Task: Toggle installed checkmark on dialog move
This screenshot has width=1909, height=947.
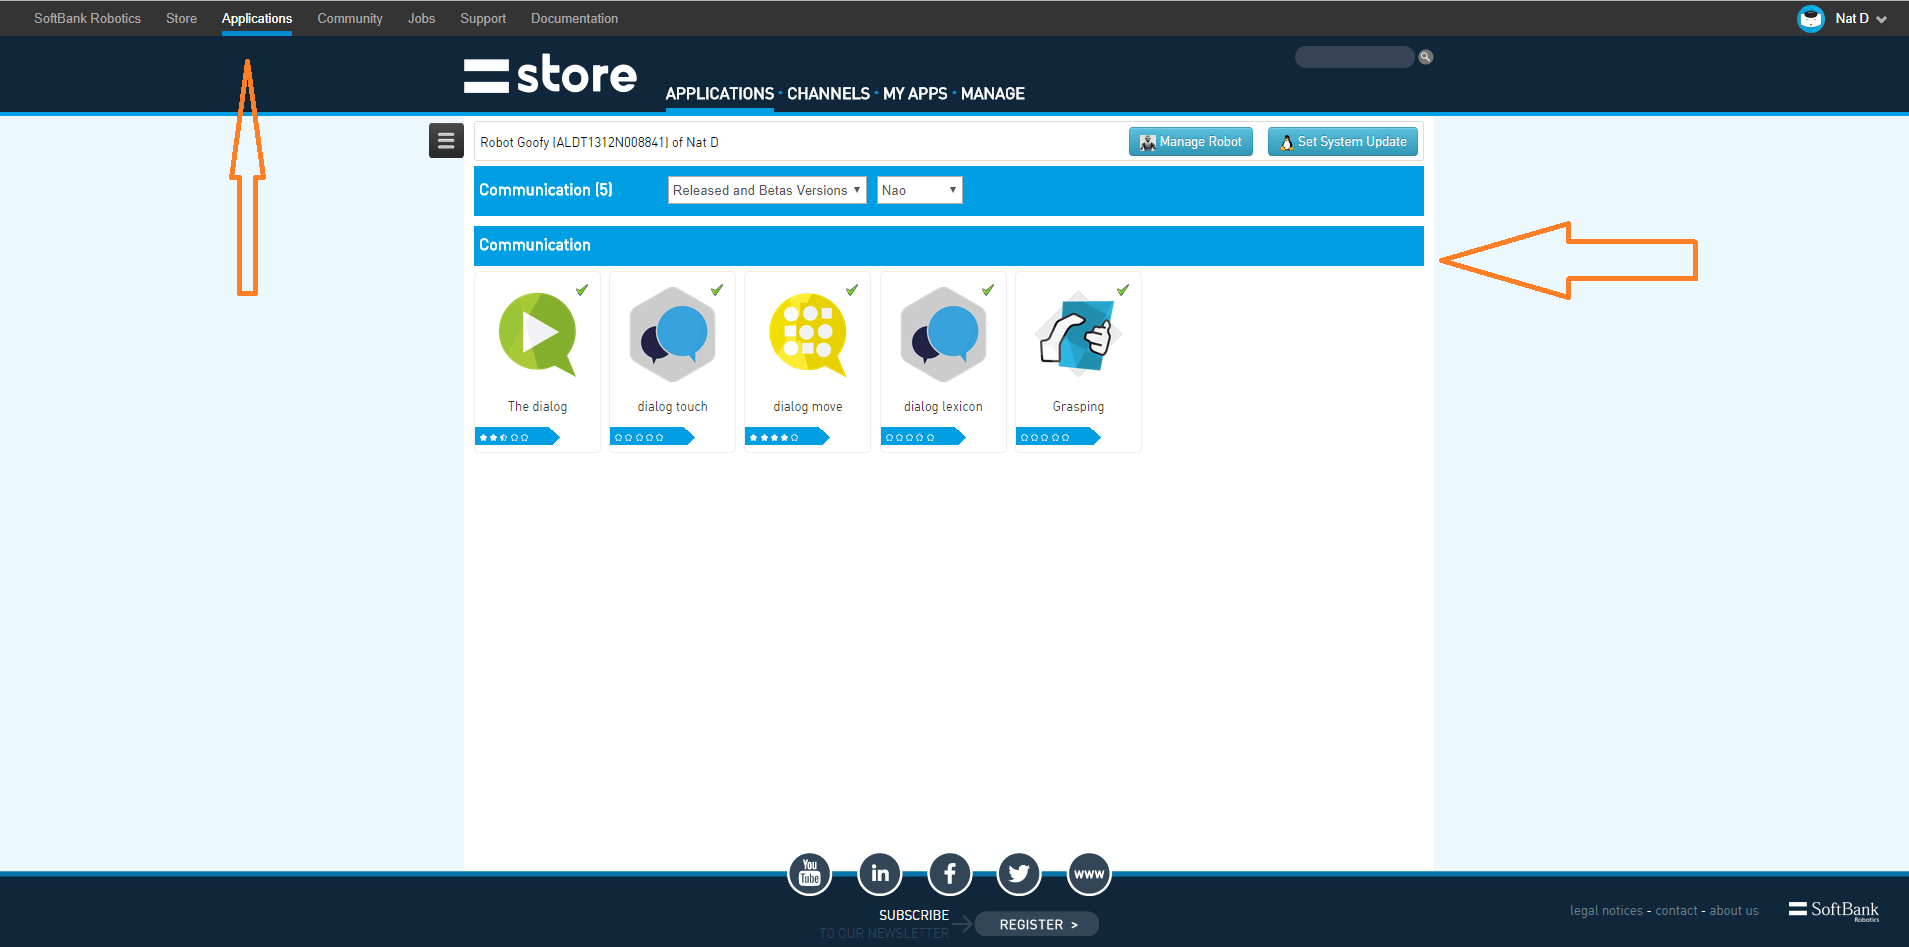Action: pos(852,290)
